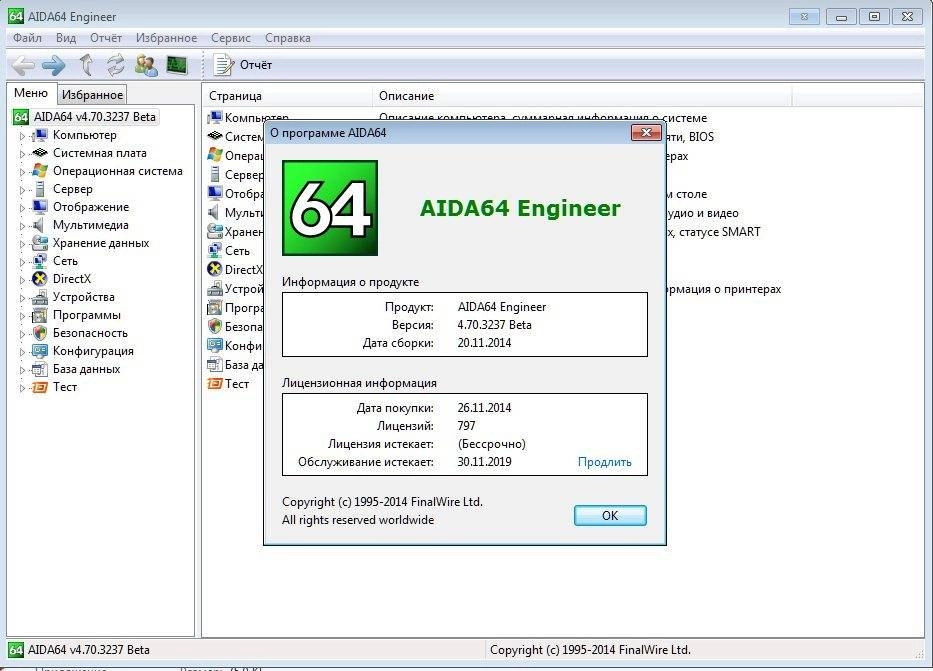Click the Системная плата icon in tree
The image size is (933, 671).
[40, 153]
